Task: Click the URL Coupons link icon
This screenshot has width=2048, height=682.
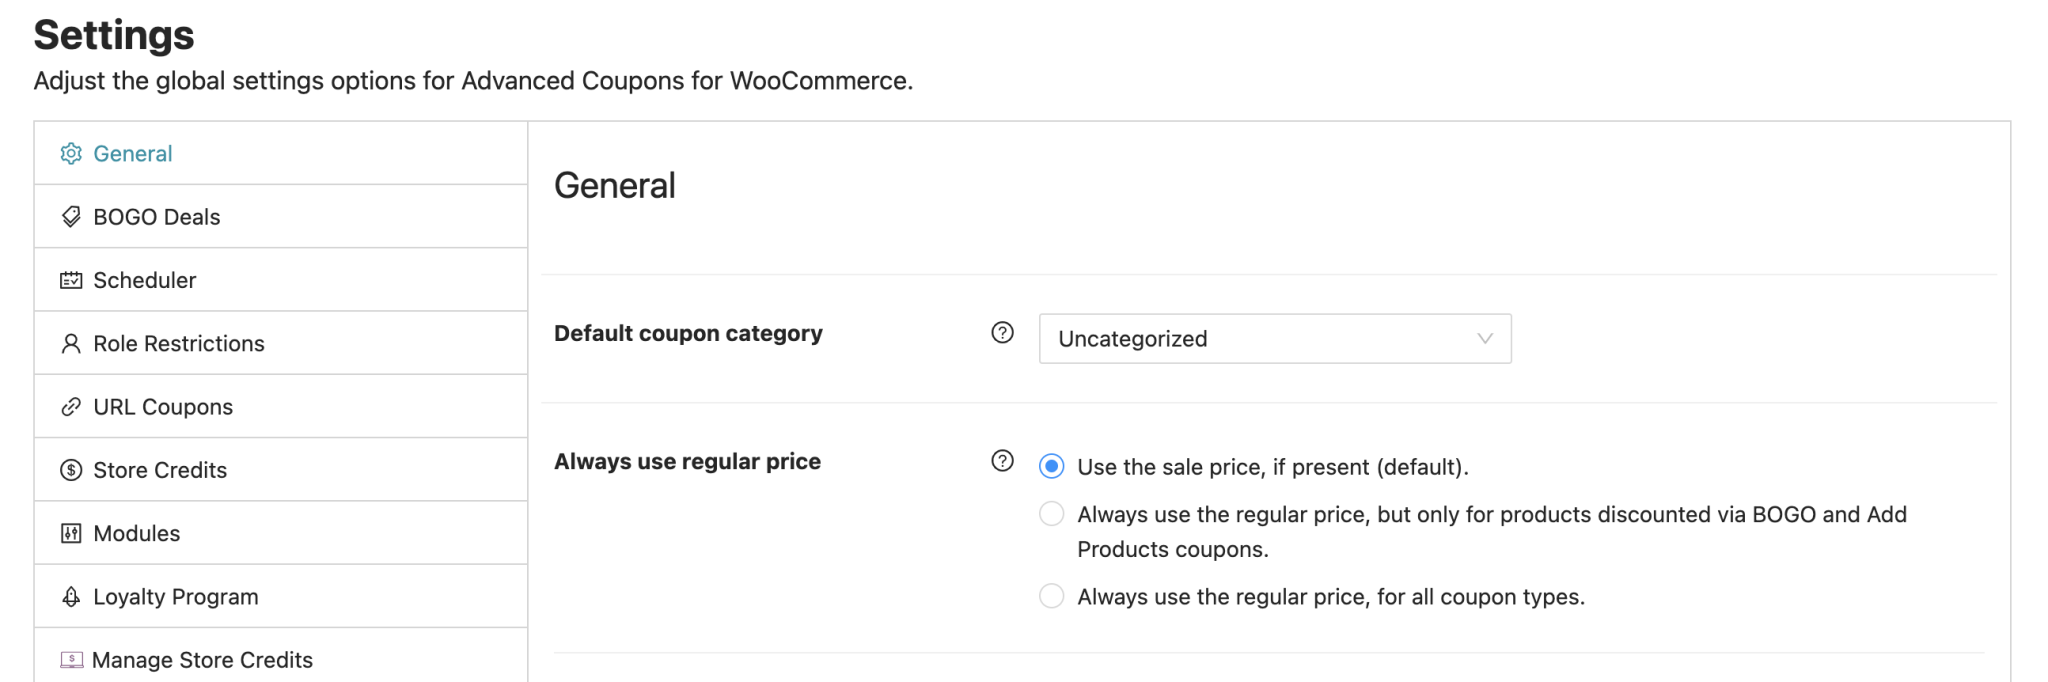Action: pyautogui.click(x=71, y=407)
